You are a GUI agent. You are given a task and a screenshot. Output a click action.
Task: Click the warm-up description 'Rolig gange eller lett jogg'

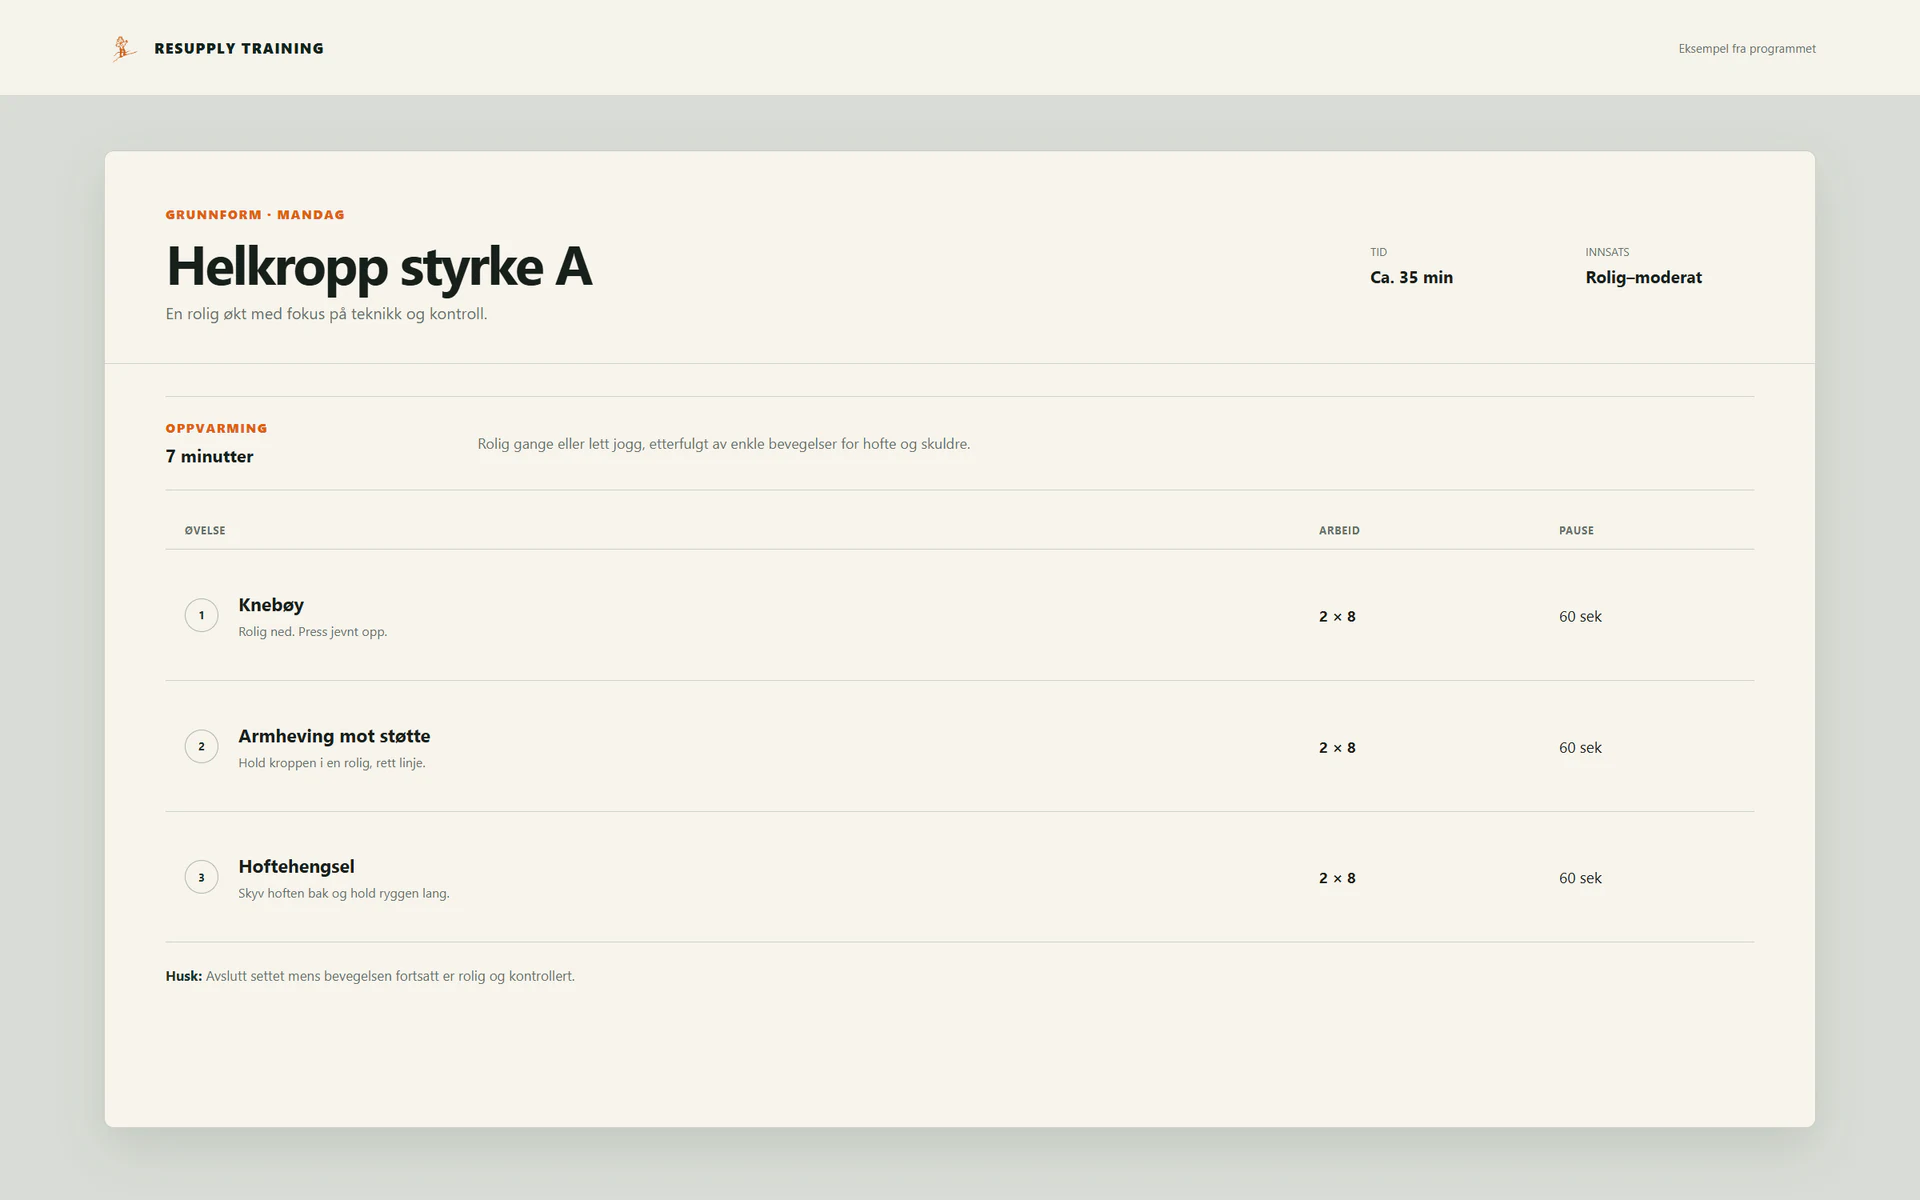coord(723,444)
